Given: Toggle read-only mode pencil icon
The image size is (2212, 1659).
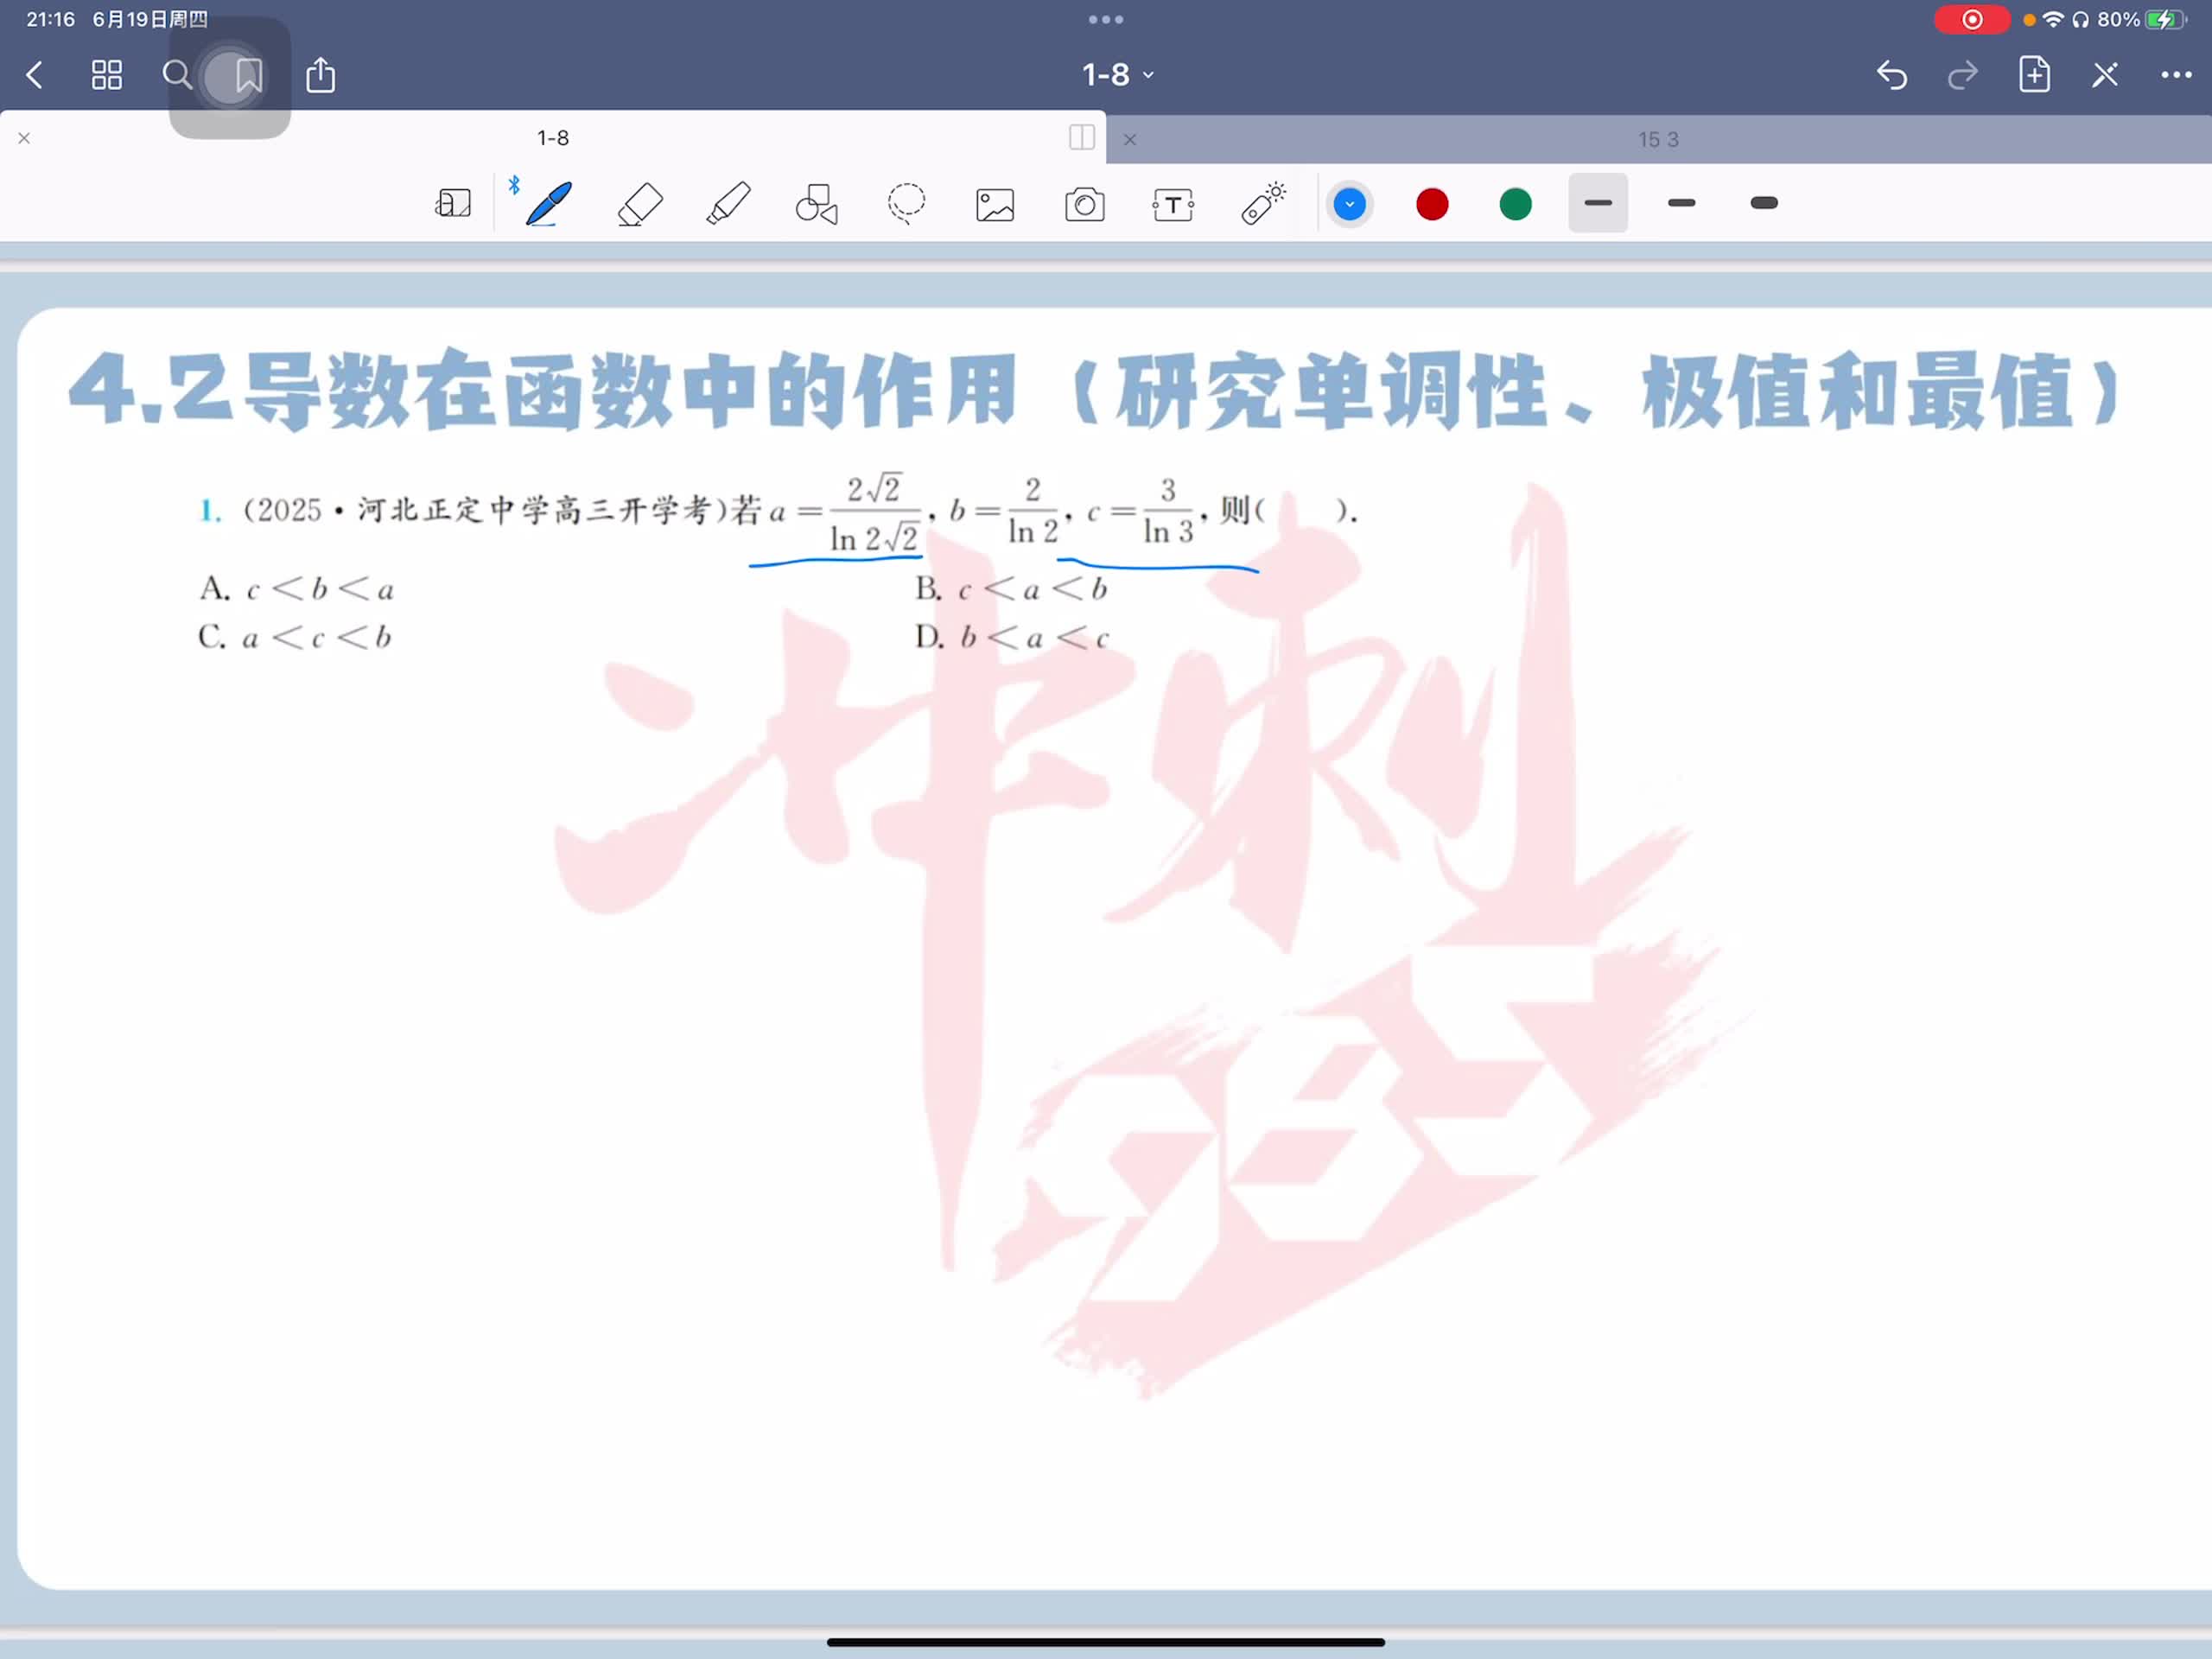Looking at the screenshot, I should [x=2105, y=75].
